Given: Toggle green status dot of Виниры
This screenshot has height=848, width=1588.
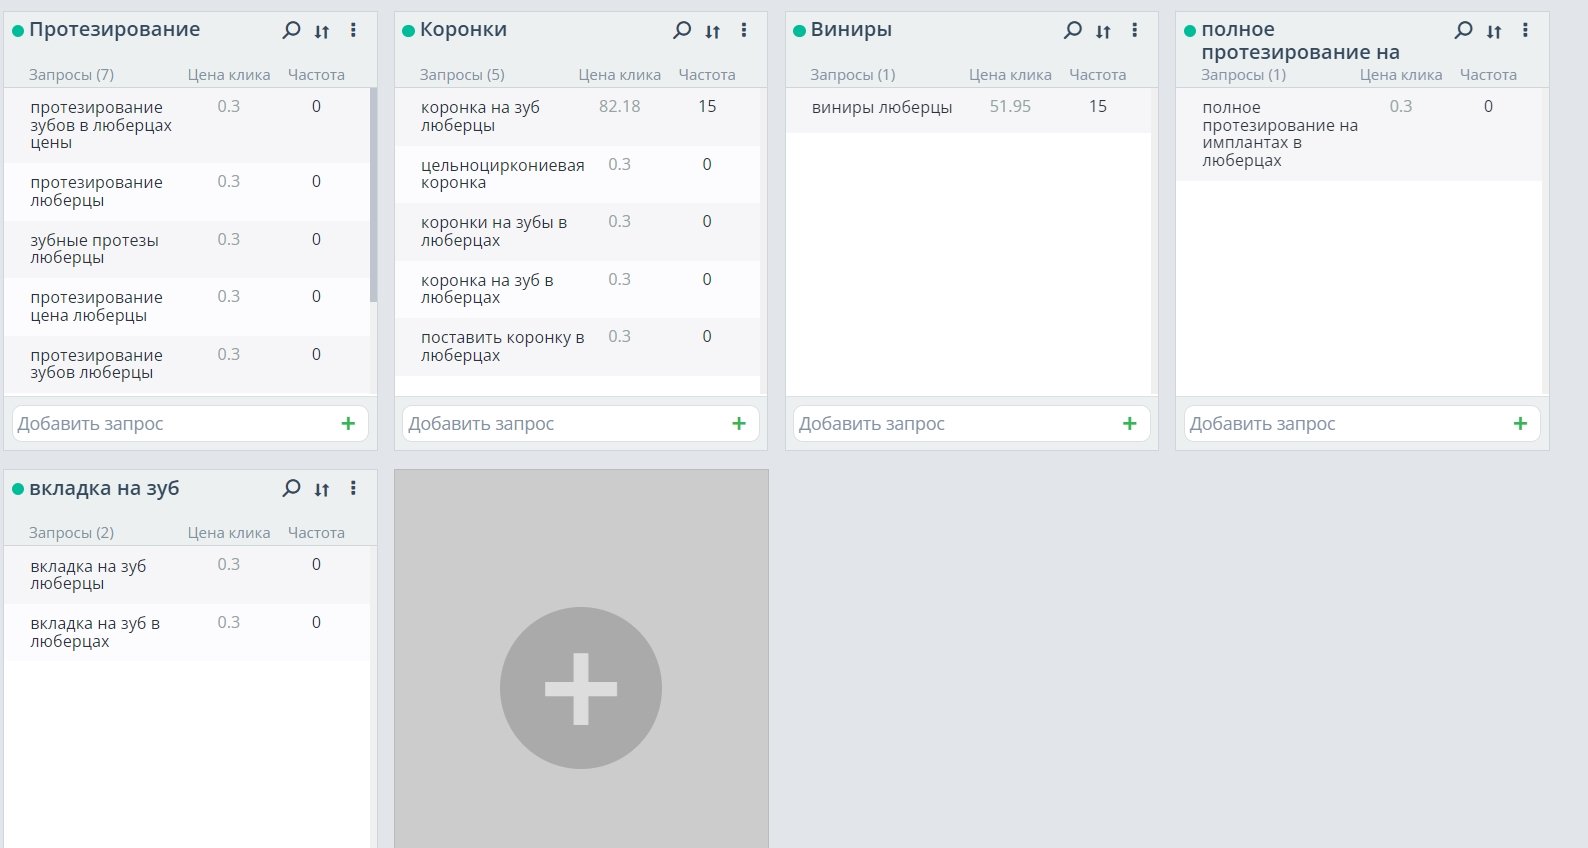Looking at the screenshot, I should tap(799, 31).
